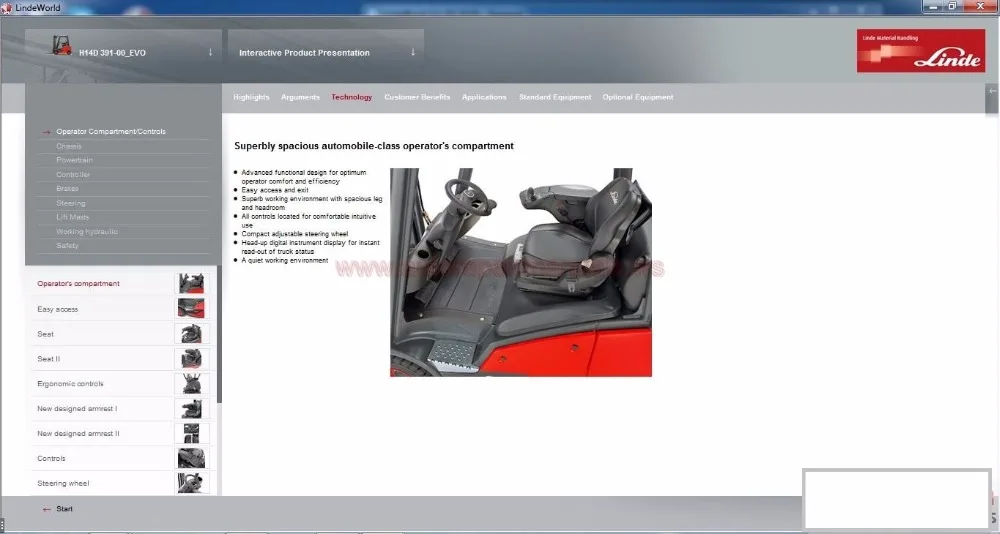This screenshot has height=534, width=1000.
Task: Click the Operator's compartment list entry
Action: click(x=121, y=283)
